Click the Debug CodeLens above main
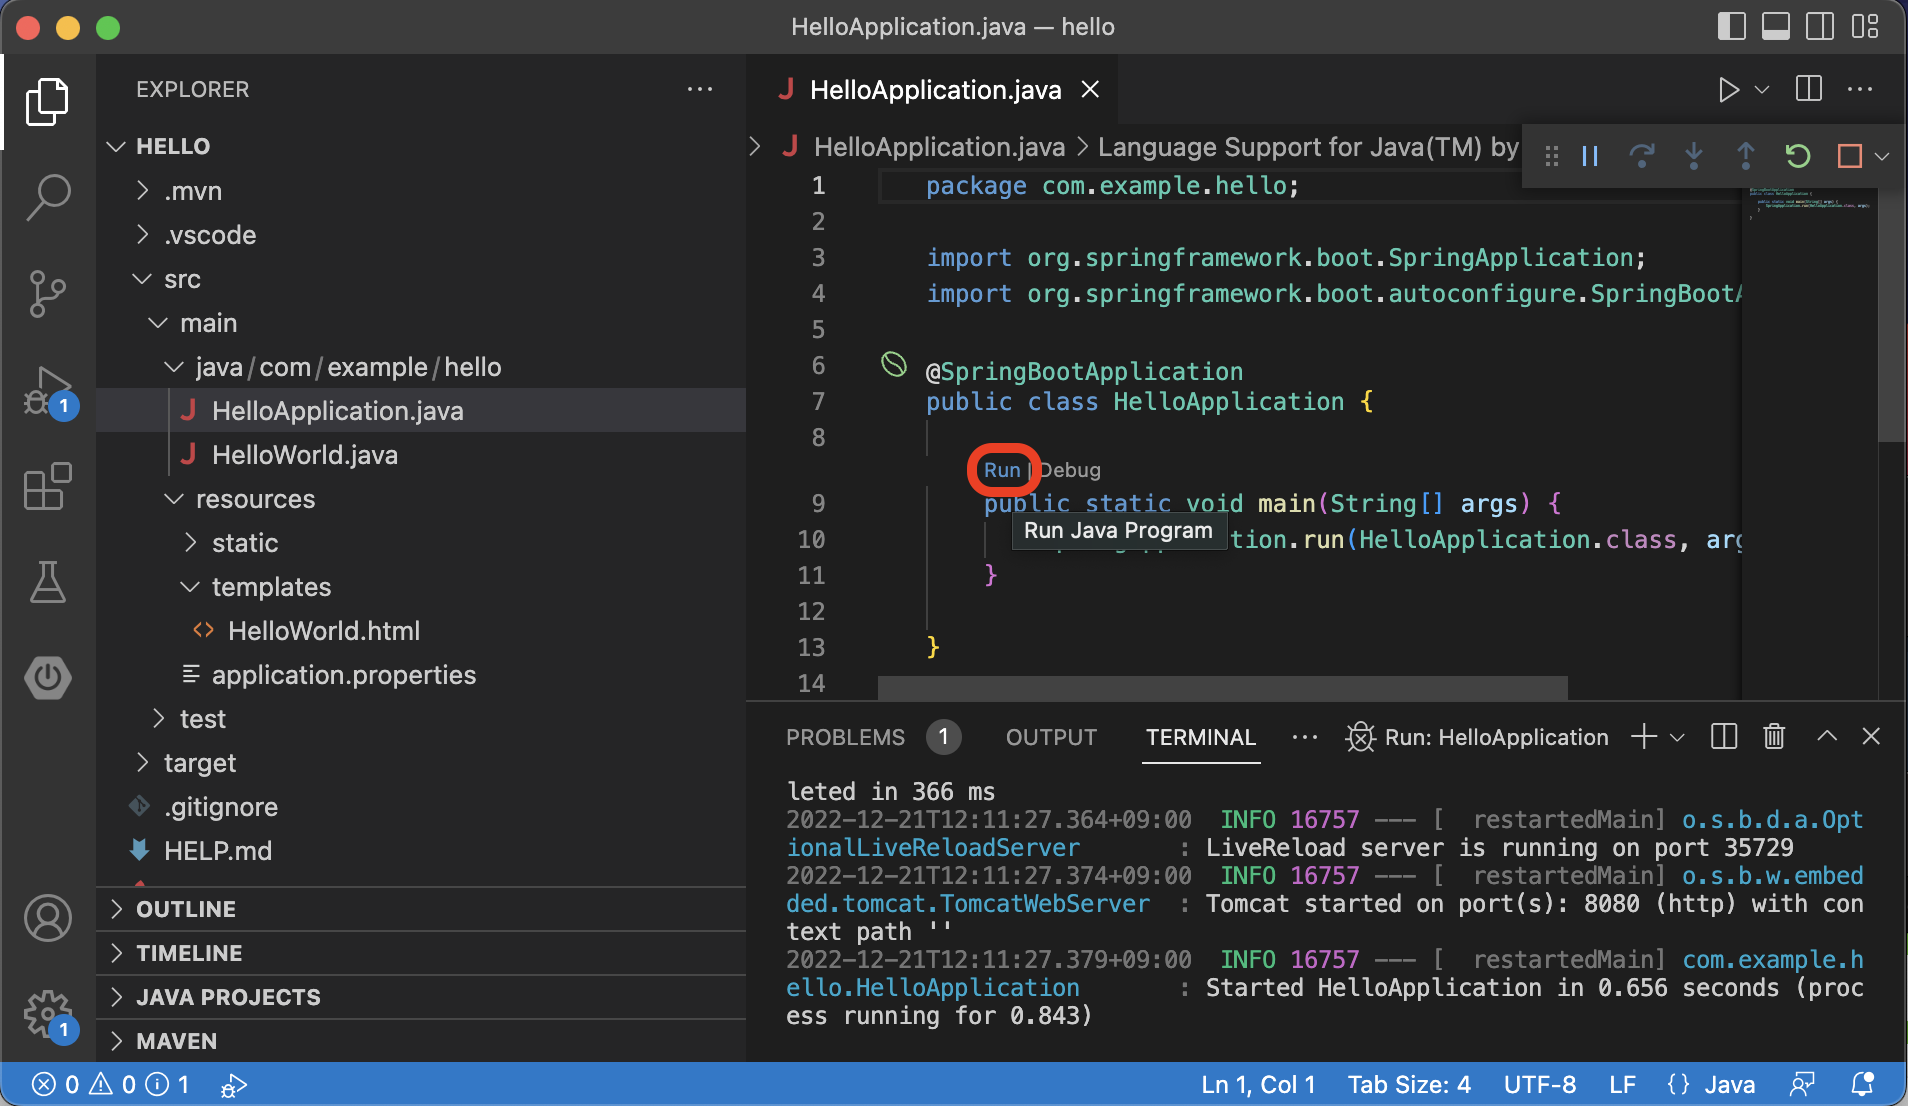1908x1106 pixels. (x=1070, y=470)
